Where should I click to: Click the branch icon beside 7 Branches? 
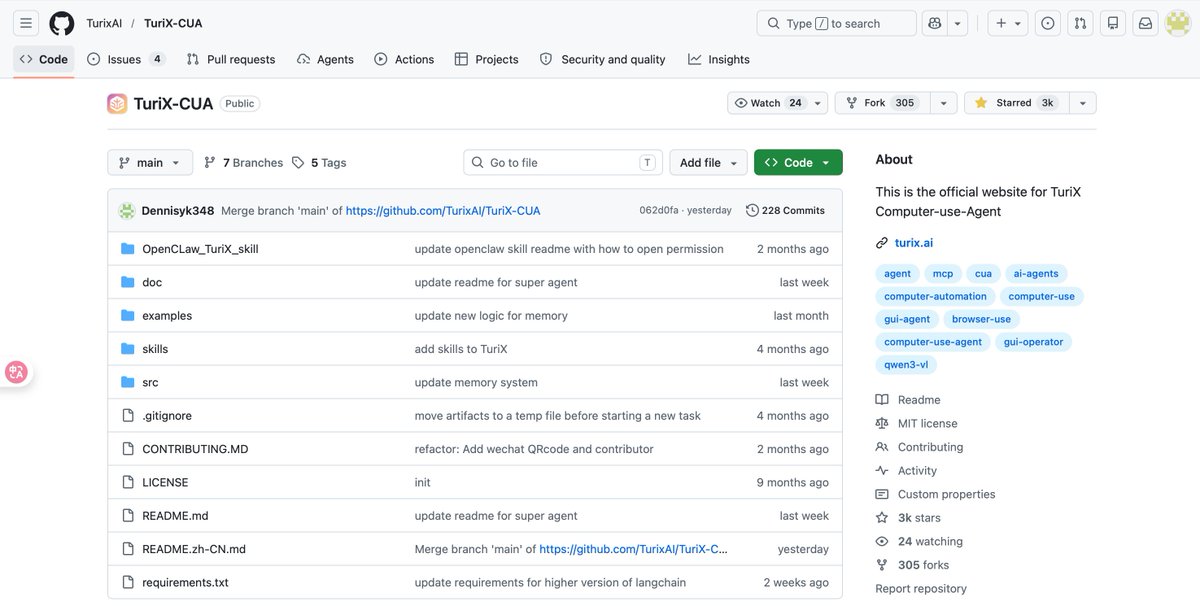[x=210, y=162]
